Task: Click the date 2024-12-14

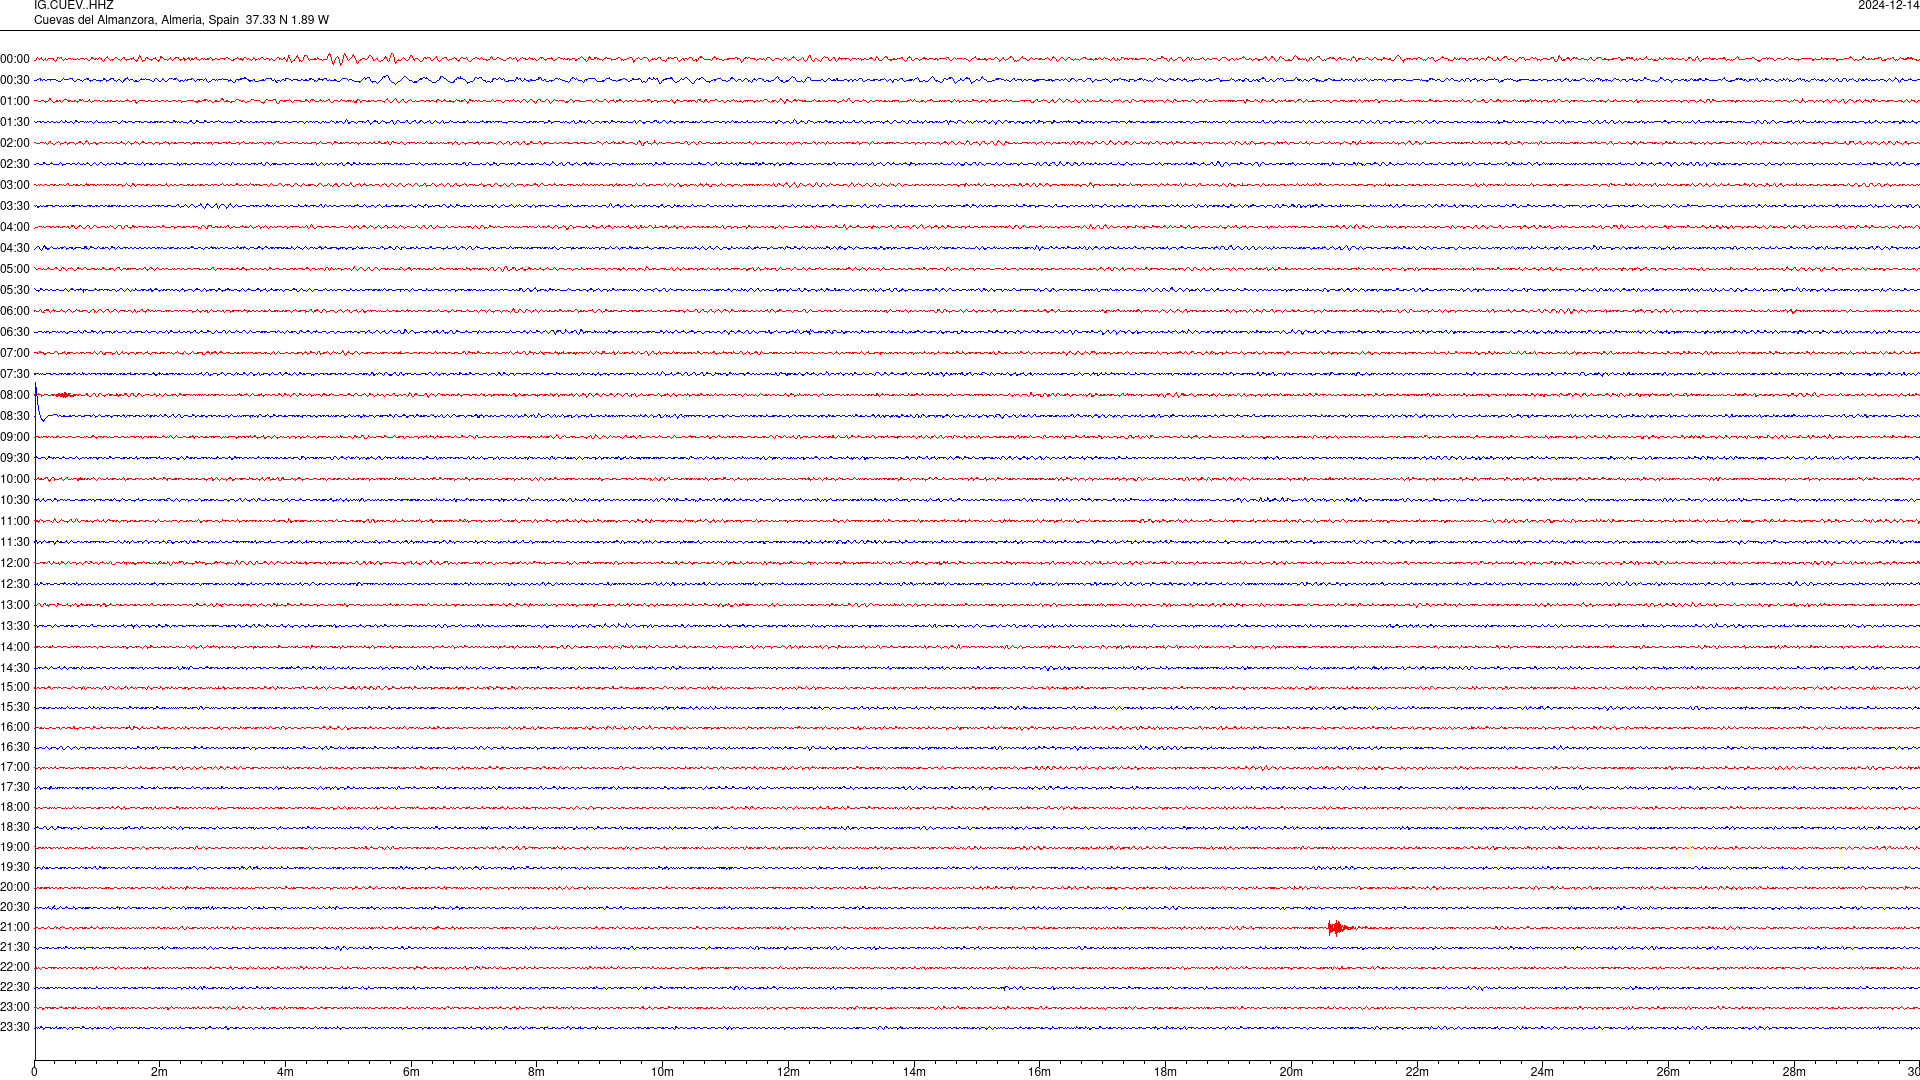Action: (x=1888, y=5)
